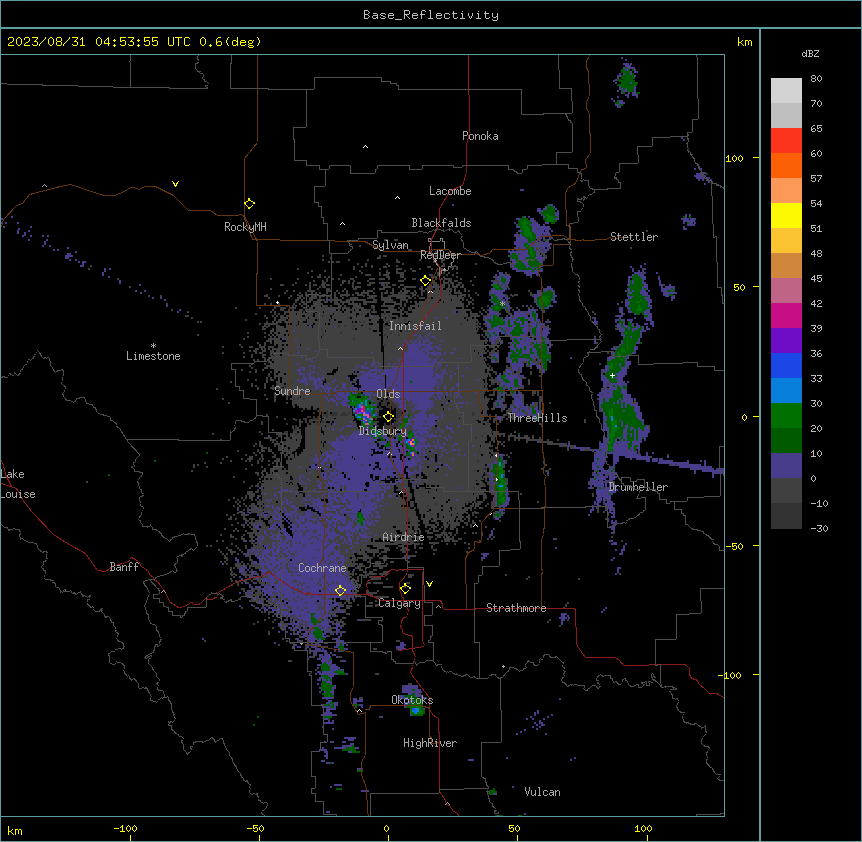Select the yellow marker below Cochrane label
The height and width of the screenshot is (842, 862).
click(340, 590)
